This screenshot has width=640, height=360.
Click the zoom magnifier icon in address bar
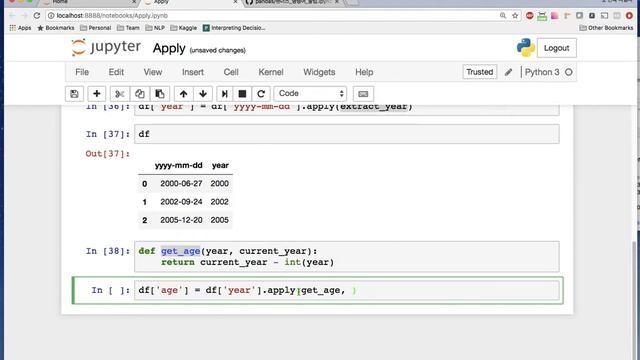(503, 16)
